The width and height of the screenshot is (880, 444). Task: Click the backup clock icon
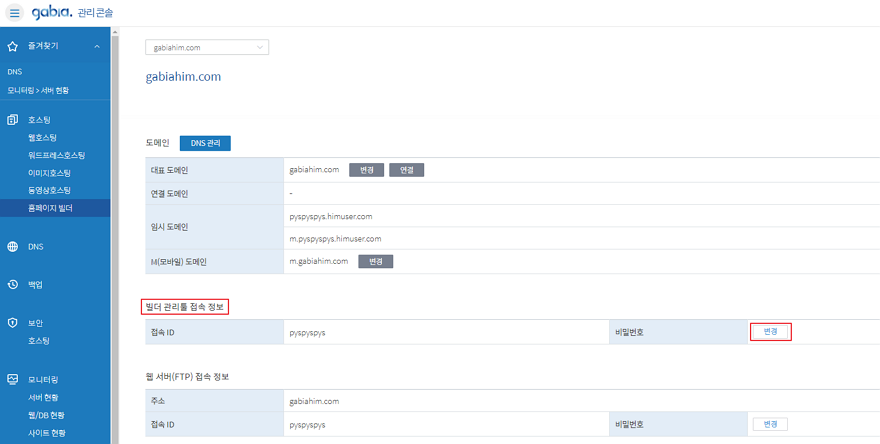point(13,285)
